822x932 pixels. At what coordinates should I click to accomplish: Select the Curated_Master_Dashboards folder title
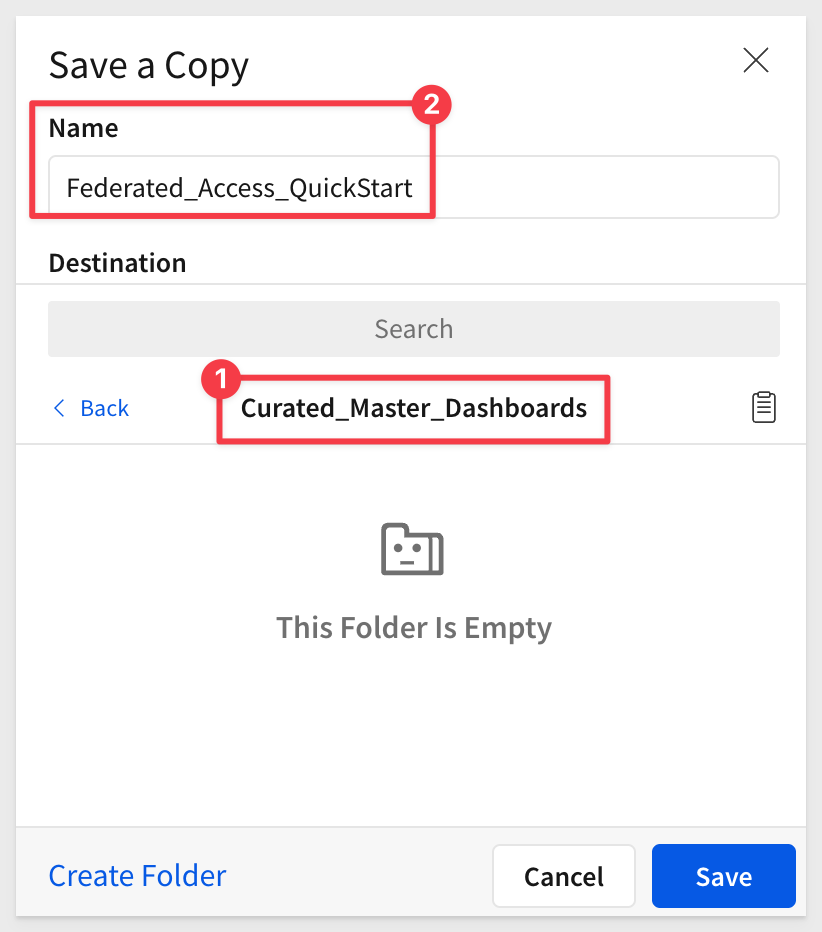[x=413, y=408]
